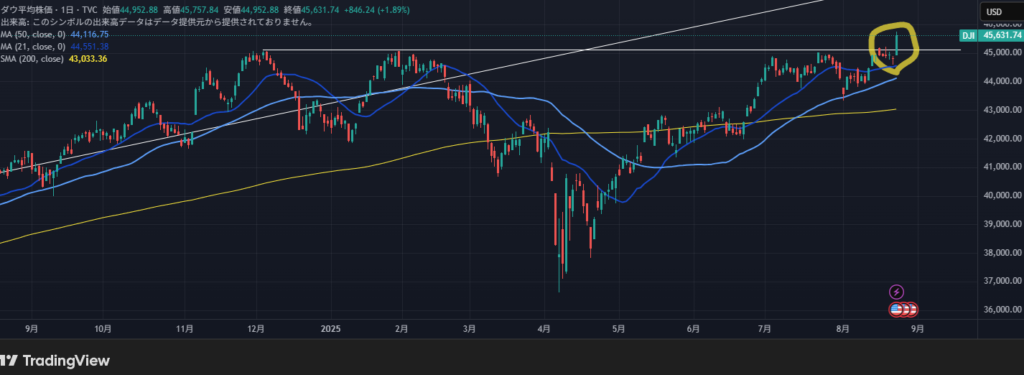Click the 4月 time axis label
The image size is (1024, 375).
(x=544, y=329)
